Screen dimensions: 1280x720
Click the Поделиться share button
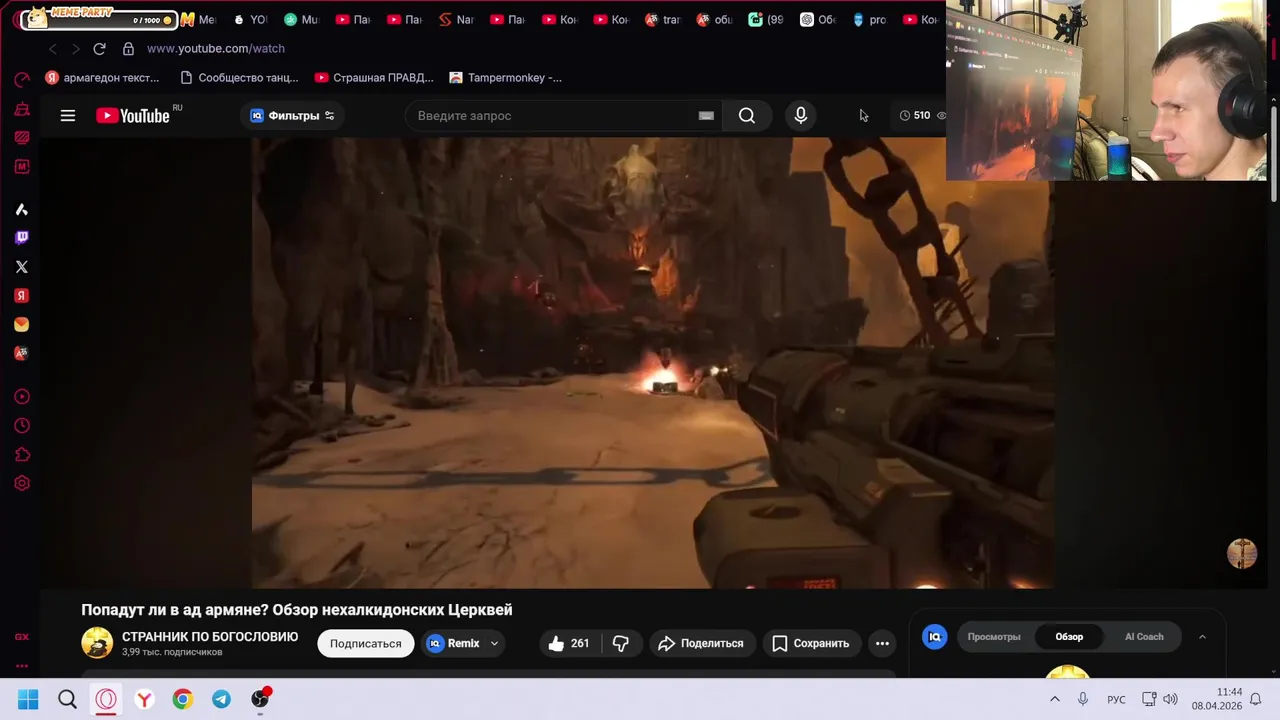(x=701, y=644)
